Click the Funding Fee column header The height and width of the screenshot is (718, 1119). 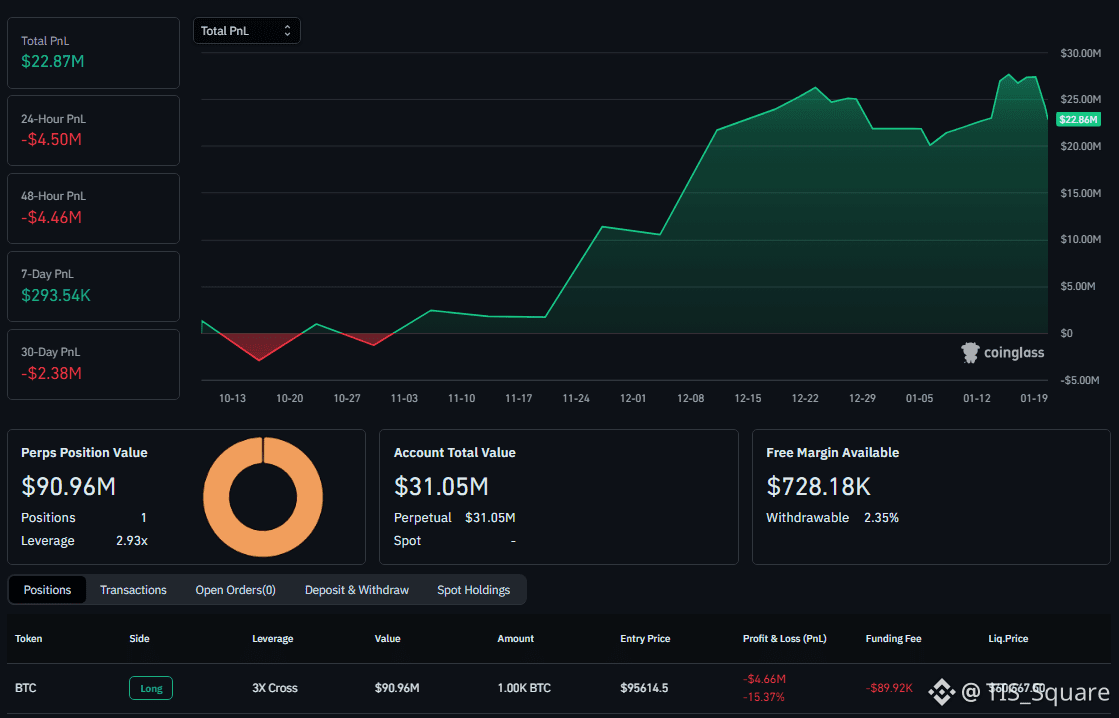click(893, 638)
